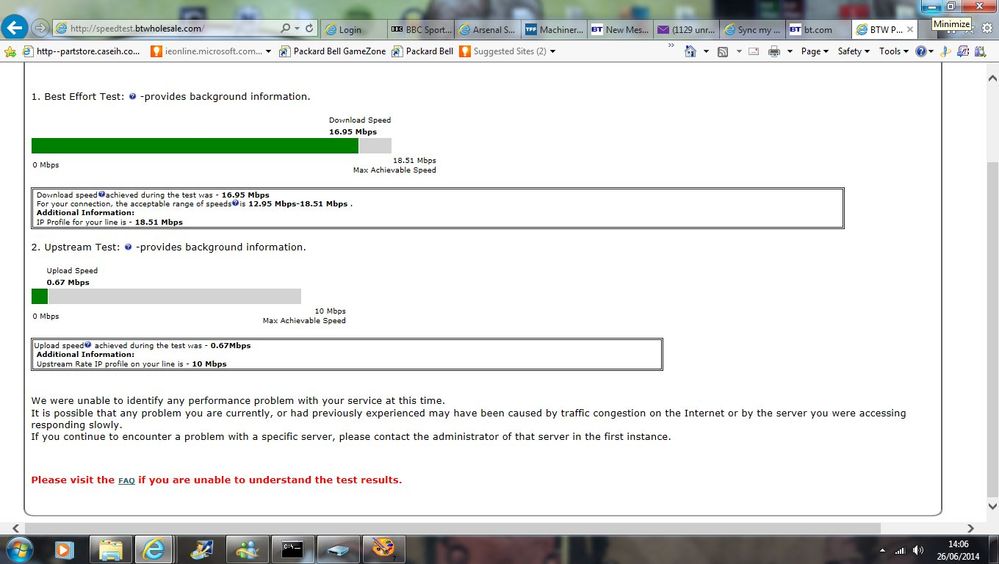The width and height of the screenshot is (999, 564).
Task: Click the volume speaker icon in system tray
Action: point(918,549)
